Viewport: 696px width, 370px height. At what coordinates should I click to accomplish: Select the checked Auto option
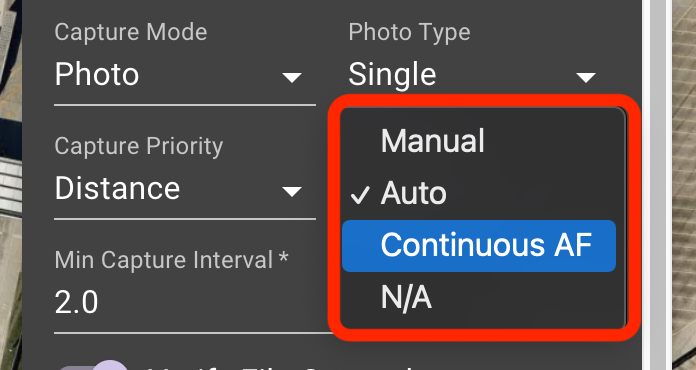tap(478, 193)
